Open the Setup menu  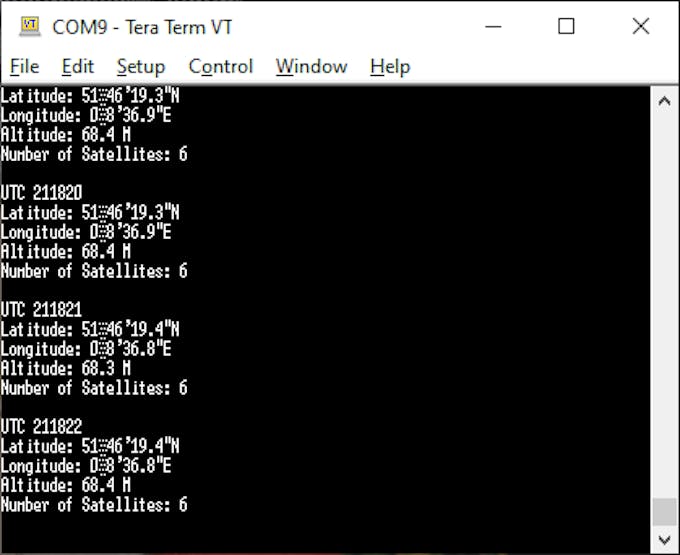pos(141,67)
